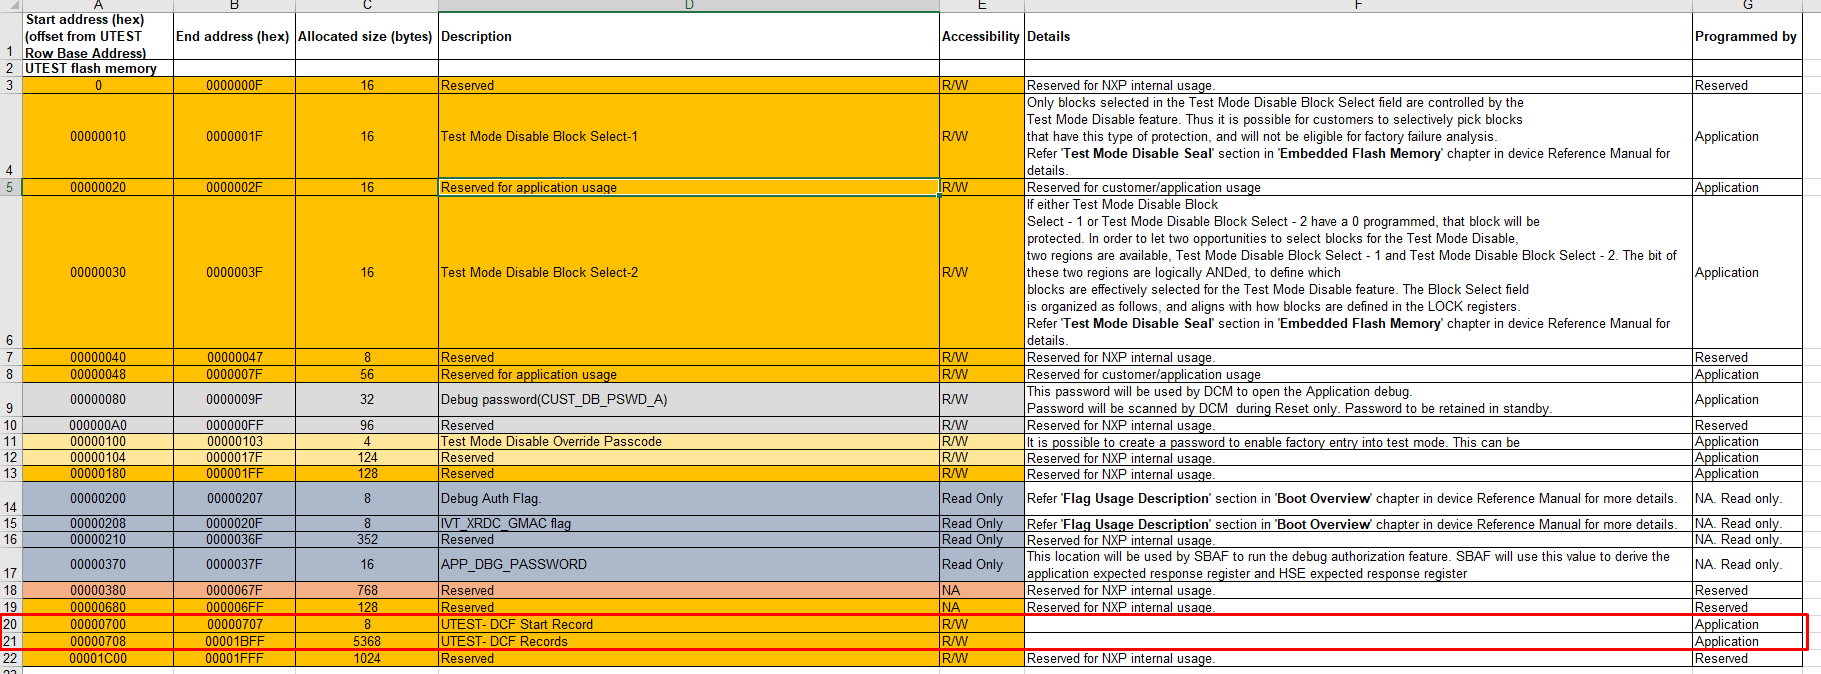Select the 'Description' header cell
1821x674 pixels.
click(689, 36)
